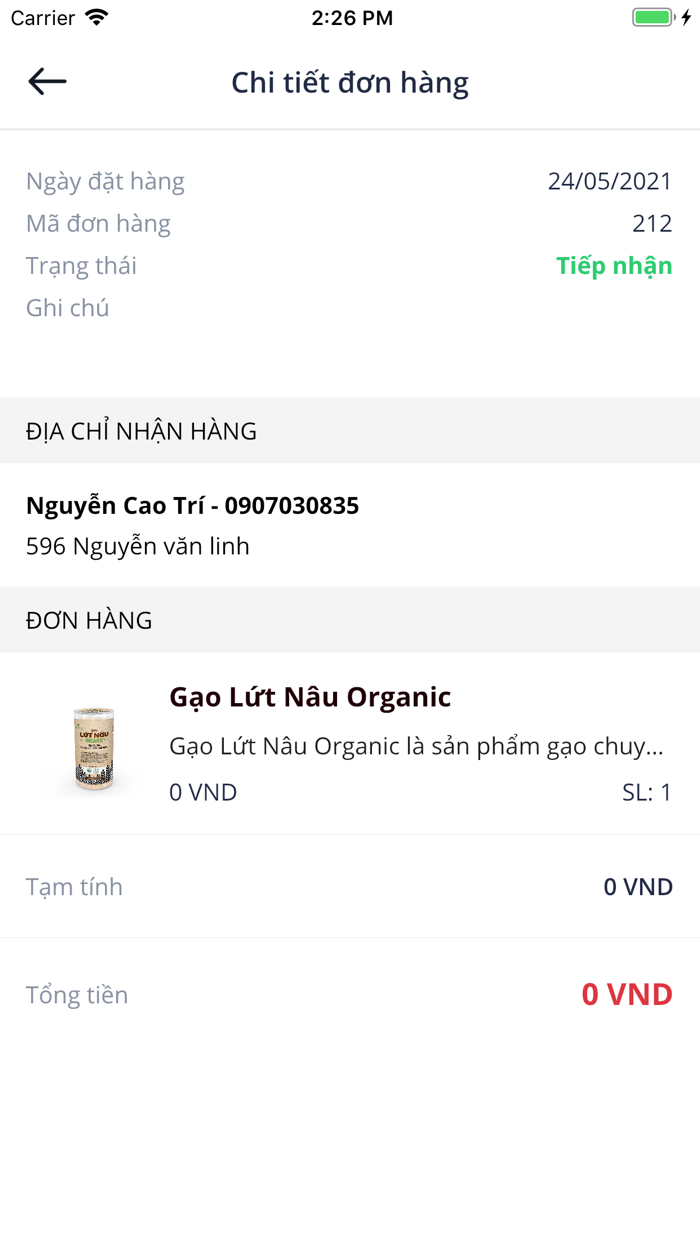Viewport: 700px width, 1244px height.
Task: Tap the ĐỊA CHỈ NHẬN HÀNG section header
Action: tap(140, 431)
